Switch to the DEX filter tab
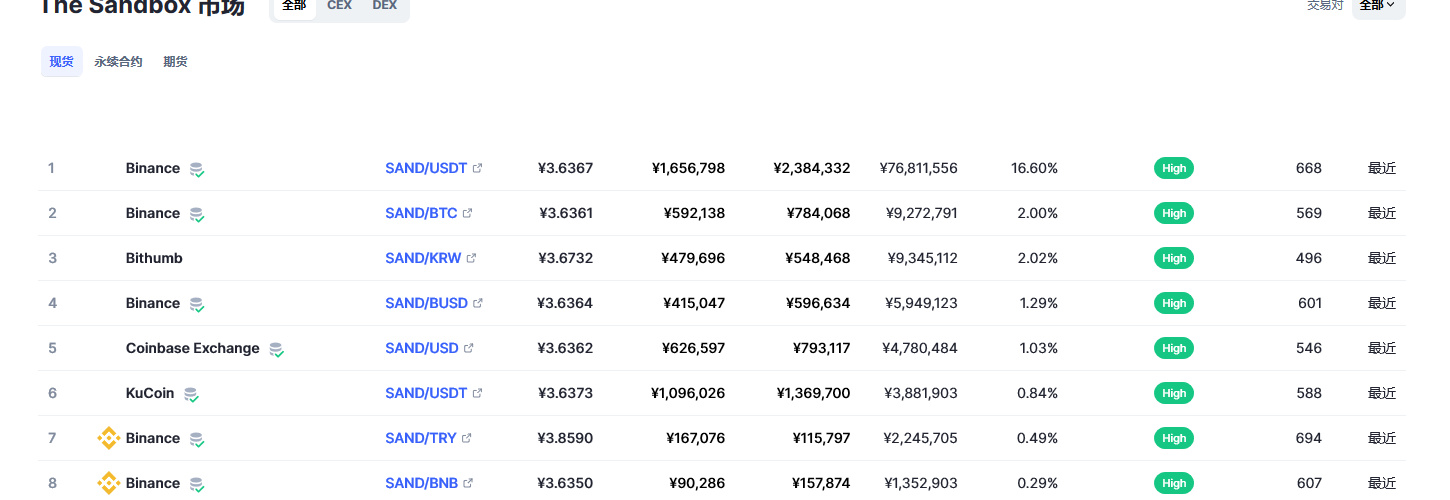Image resolution: width=1450 pixels, height=500 pixels. pos(384,6)
